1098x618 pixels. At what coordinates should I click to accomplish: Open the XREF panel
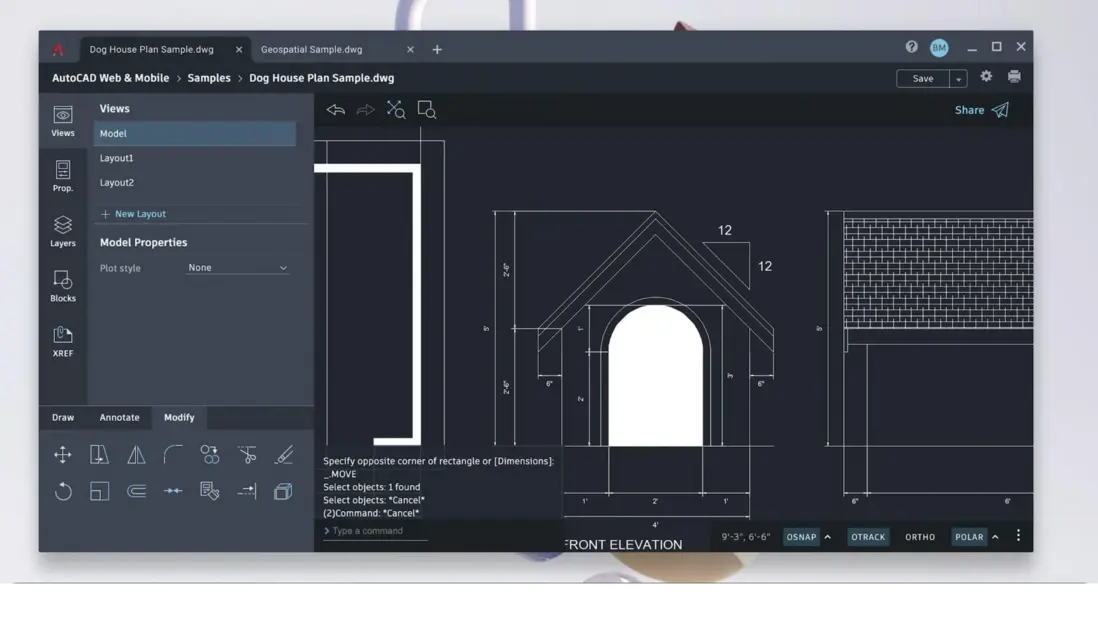coord(63,341)
